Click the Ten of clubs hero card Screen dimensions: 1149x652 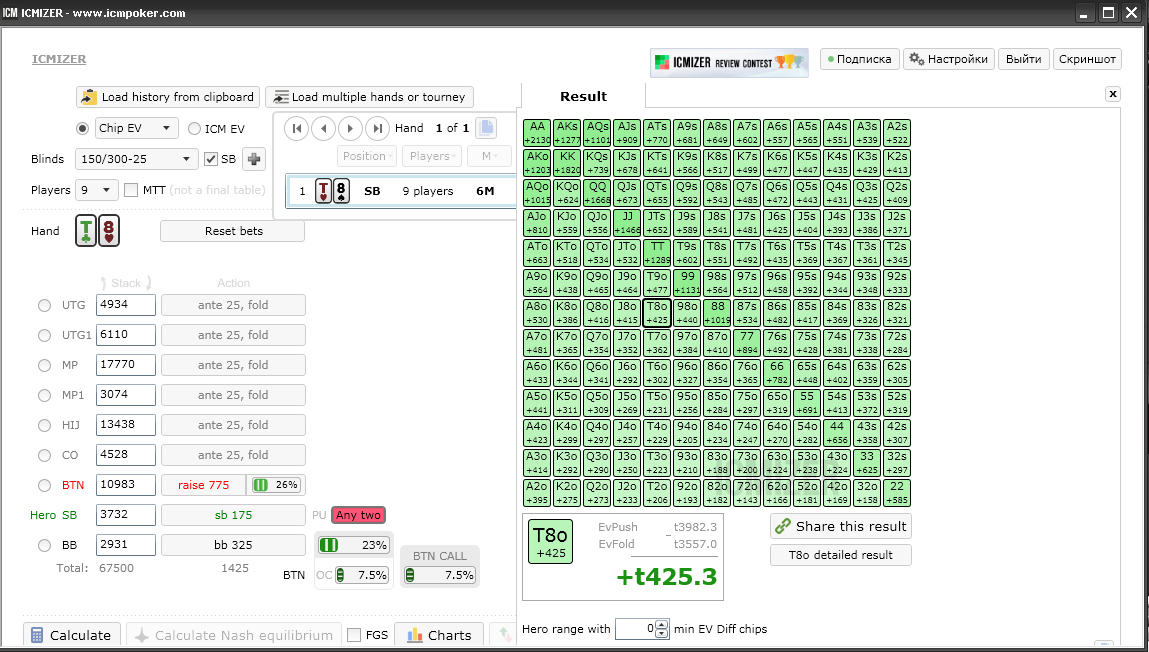(86, 231)
